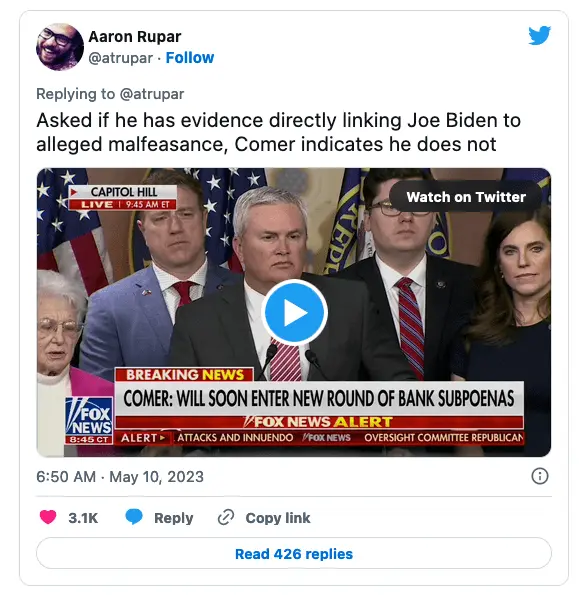Click the Aaron Rupar display name
Screen dimensions: 579x595
click(x=135, y=37)
